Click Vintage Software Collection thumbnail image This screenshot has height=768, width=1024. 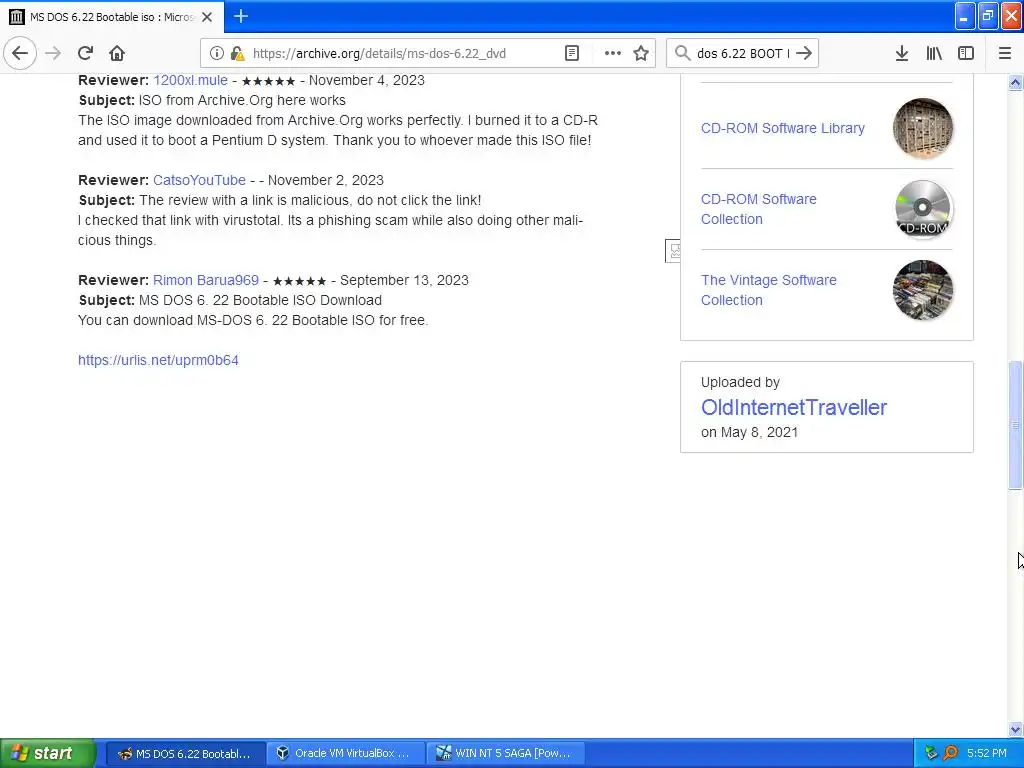click(923, 290)
